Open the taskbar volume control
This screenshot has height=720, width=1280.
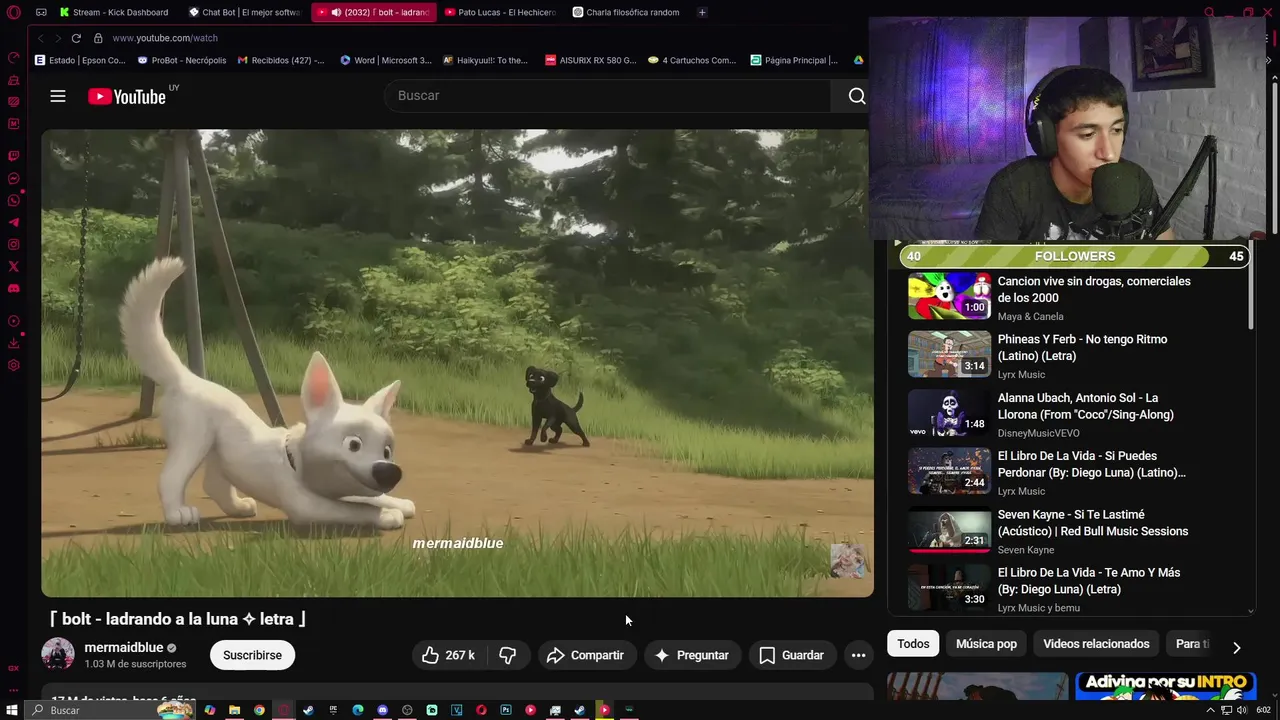click(x=1241, y=710)
